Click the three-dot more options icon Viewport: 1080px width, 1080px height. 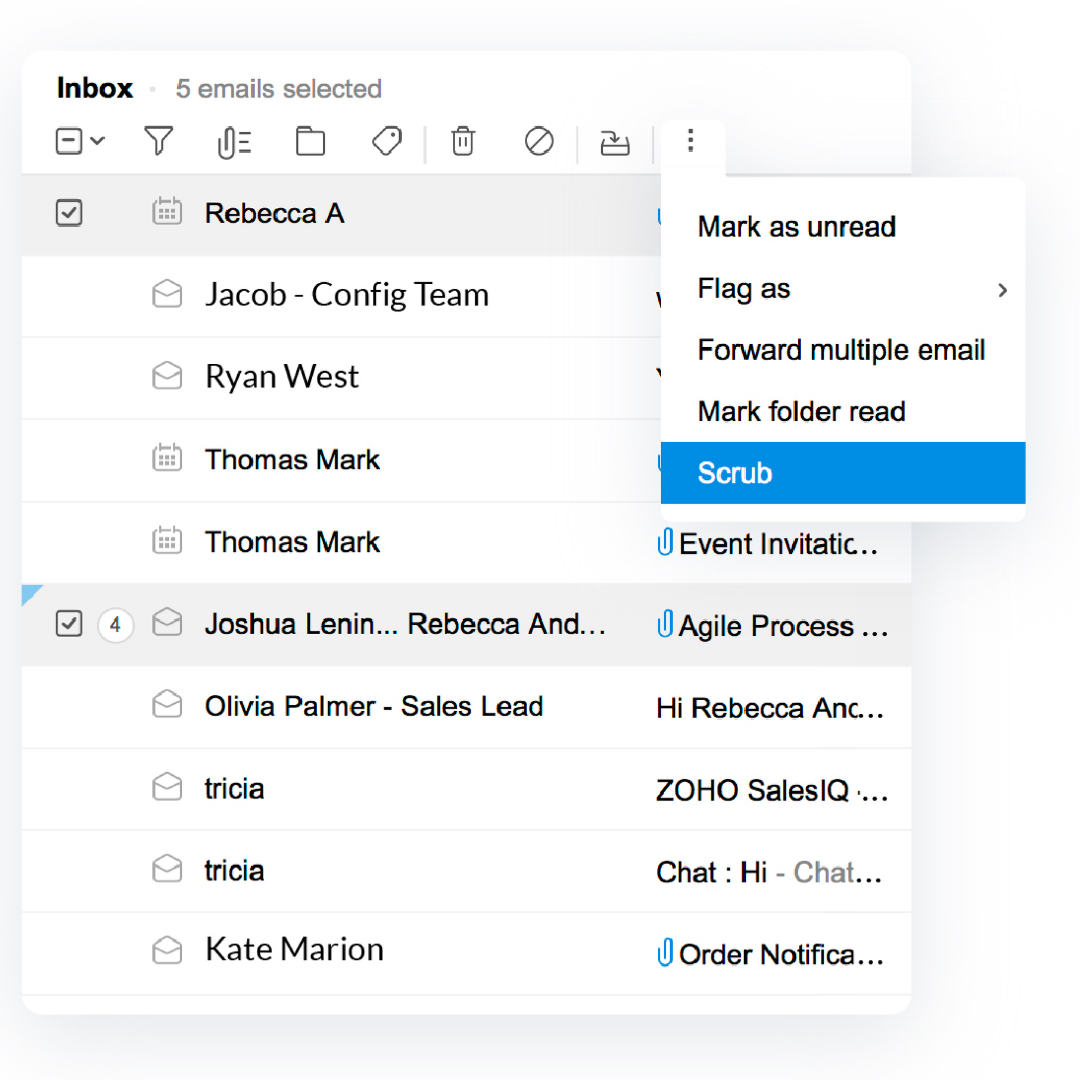690,141
